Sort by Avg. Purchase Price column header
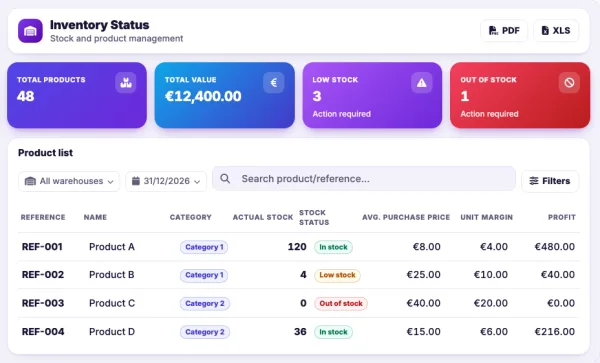 tap(406, 217)
